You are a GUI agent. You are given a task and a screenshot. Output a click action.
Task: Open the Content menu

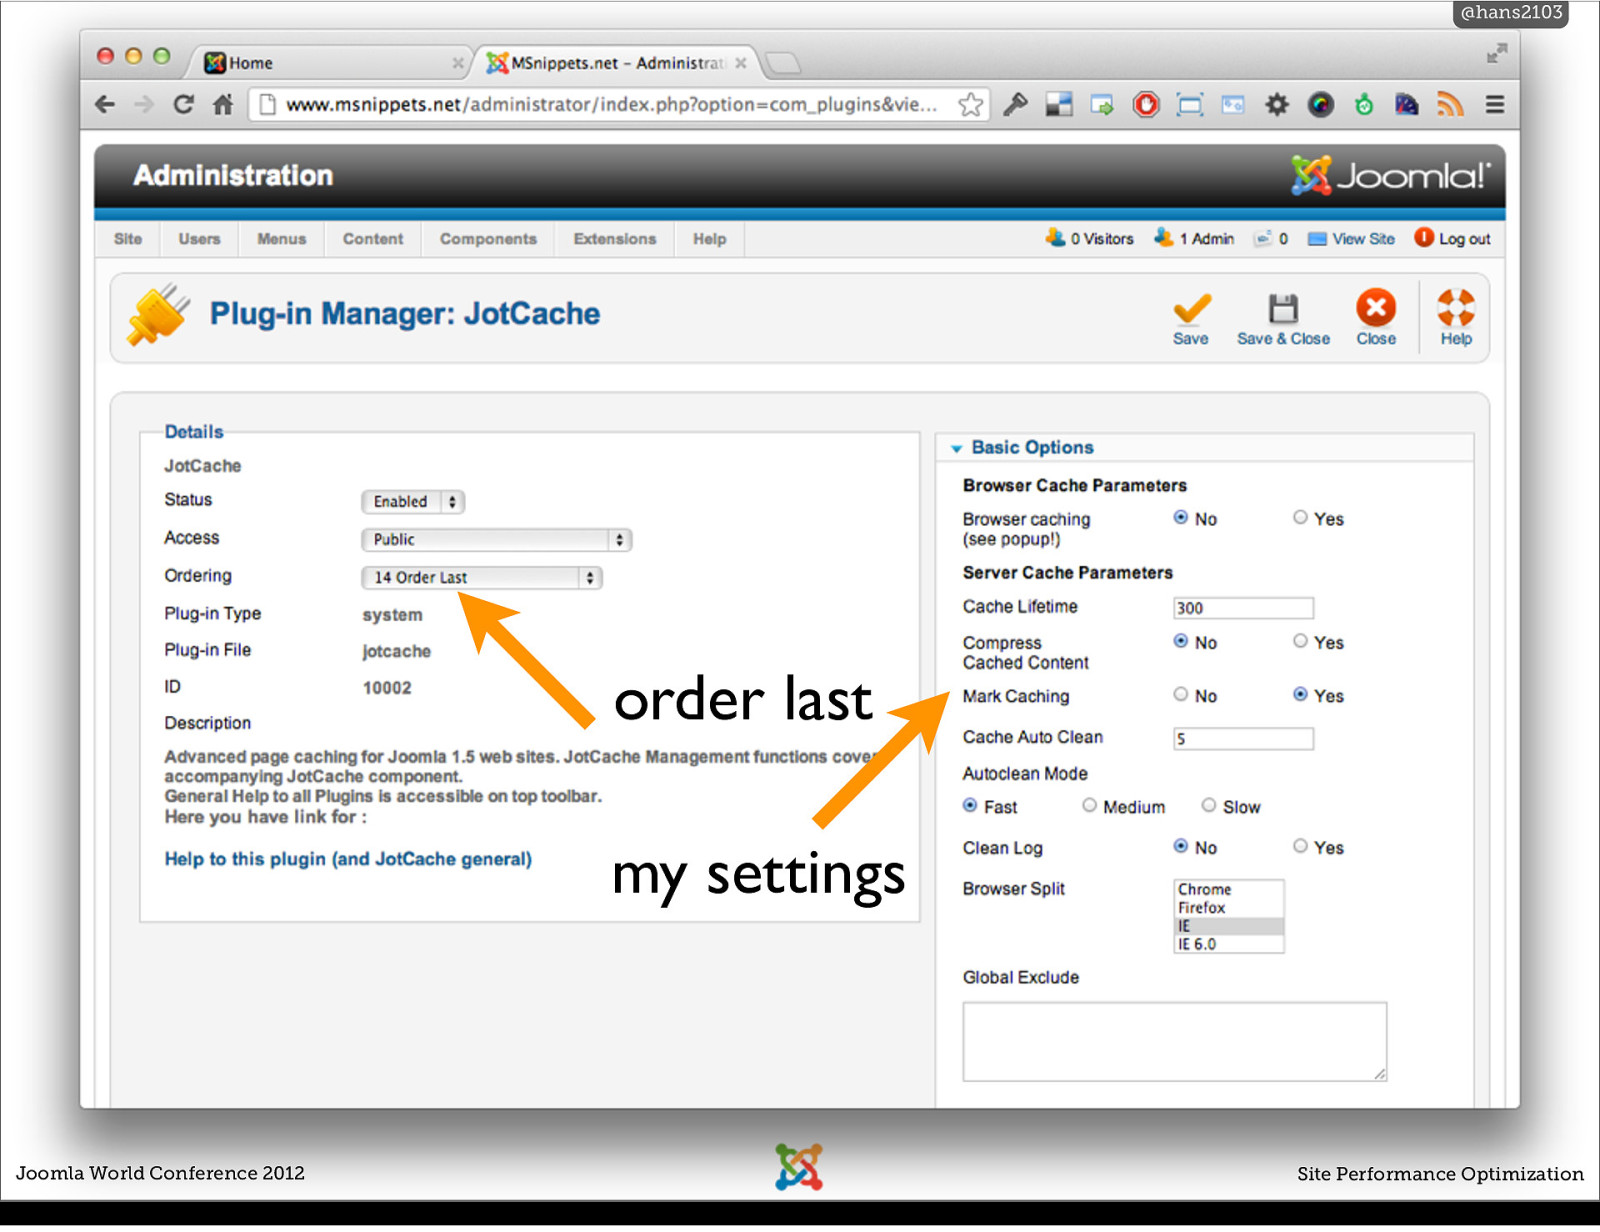point(373,239)
